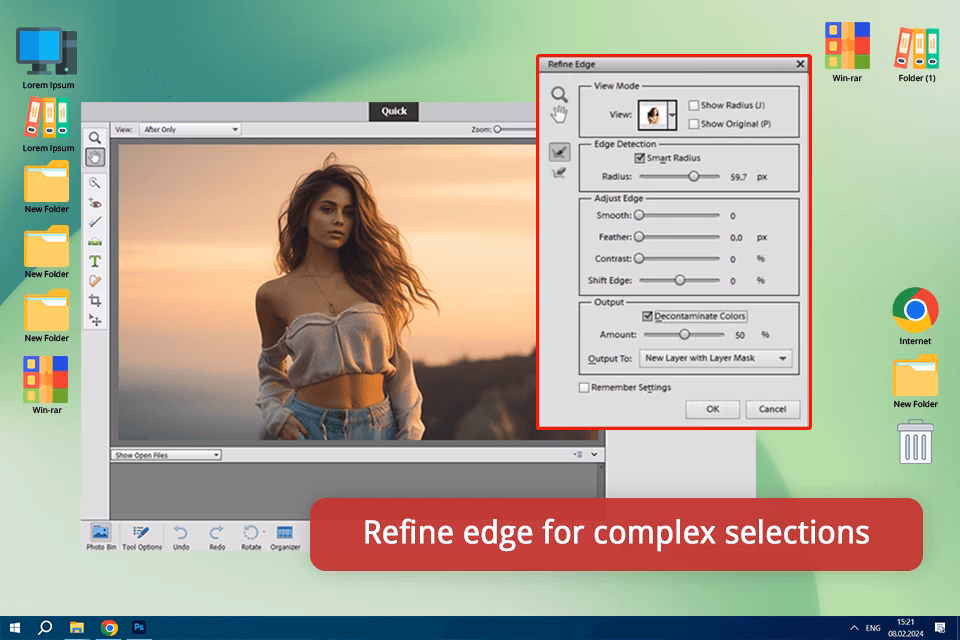Select the Hand tool below the Zoom tool
The image size is (960, 640).
tap(96, 156)
